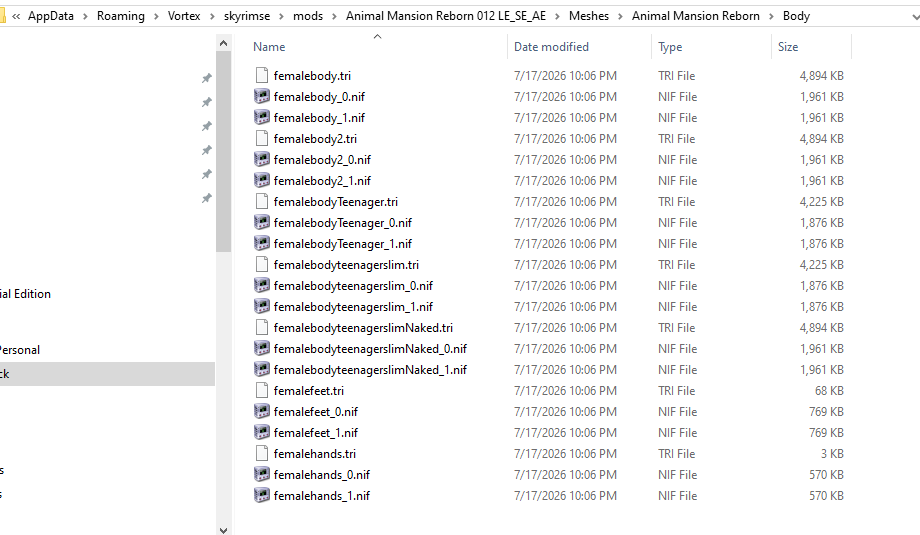
Task: Click the femalehands_0.nif file icon
Action: (262, 475)
